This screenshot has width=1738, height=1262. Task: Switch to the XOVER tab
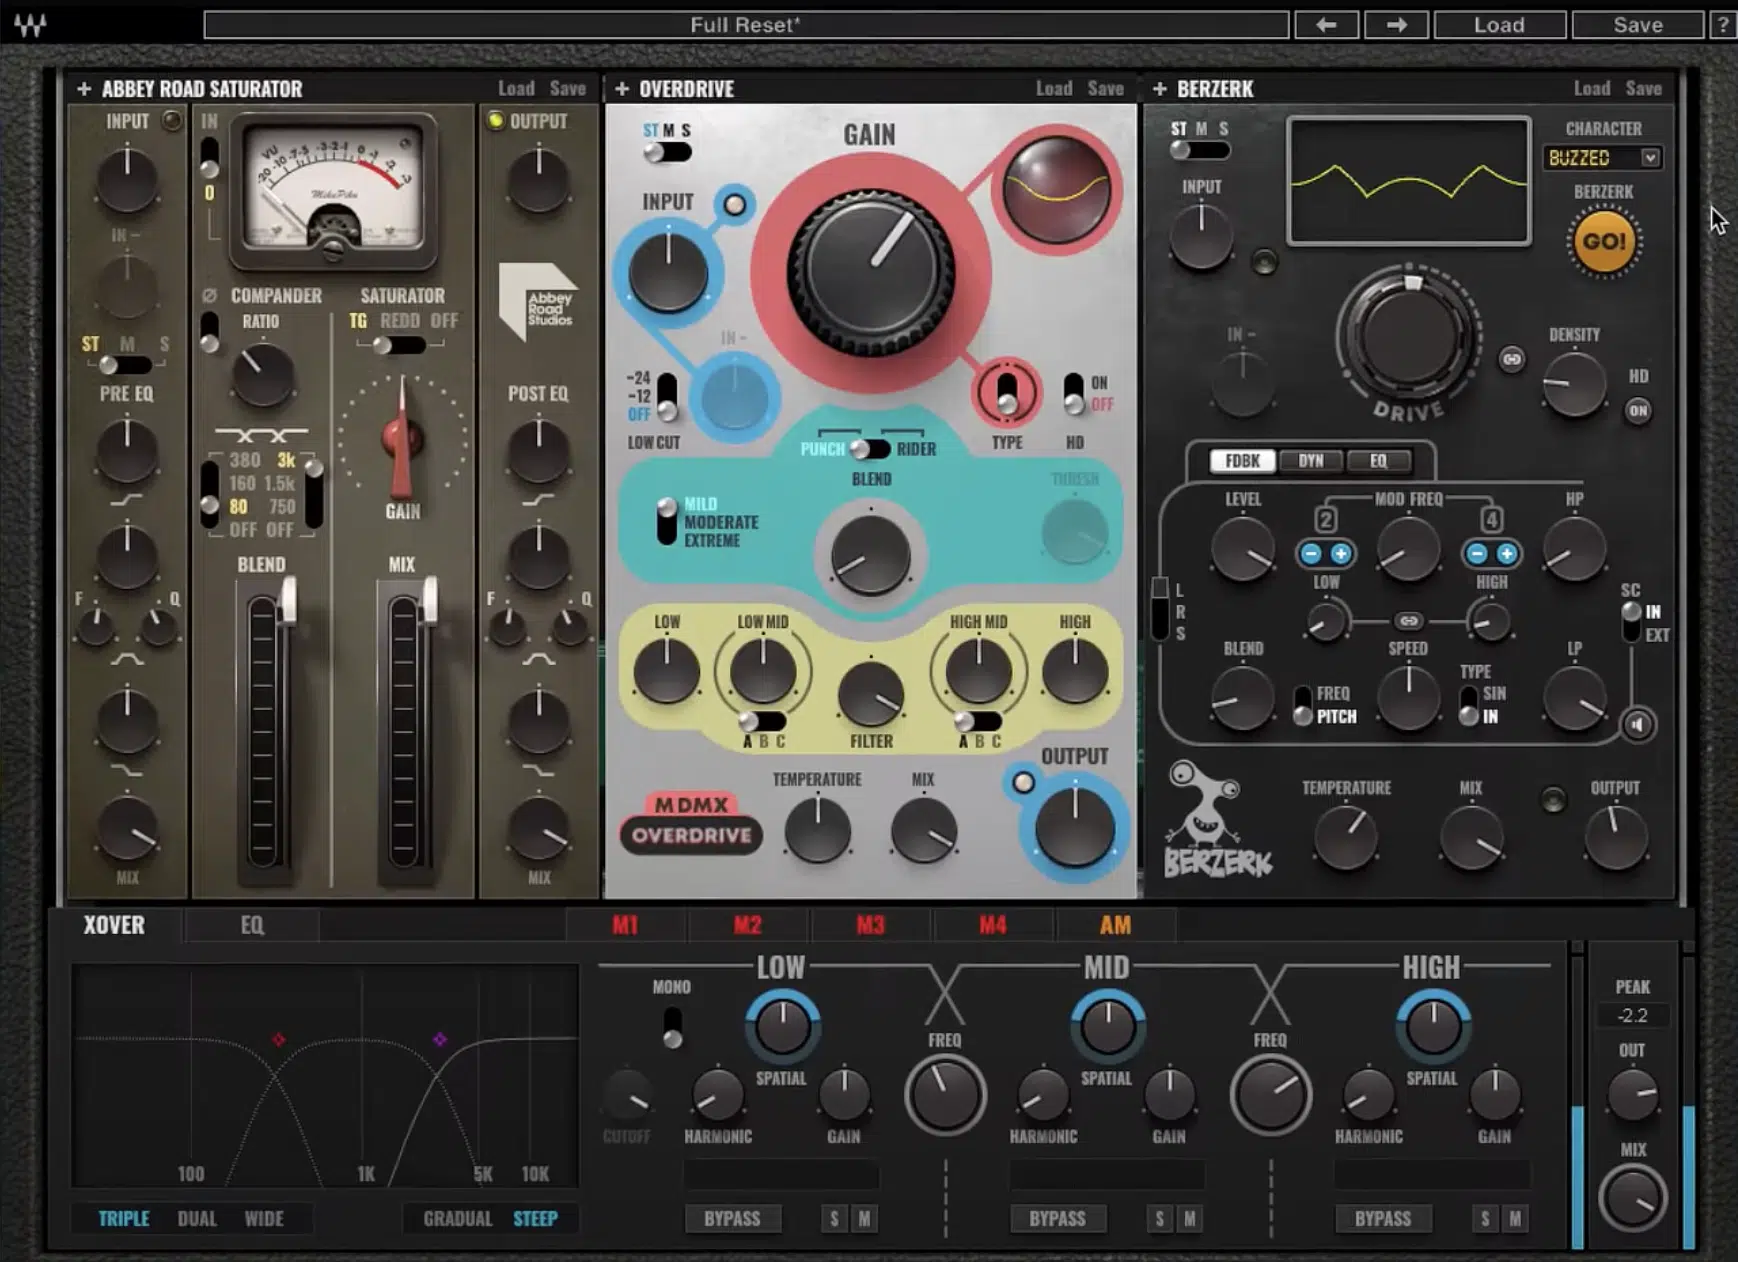click(114, 925)
